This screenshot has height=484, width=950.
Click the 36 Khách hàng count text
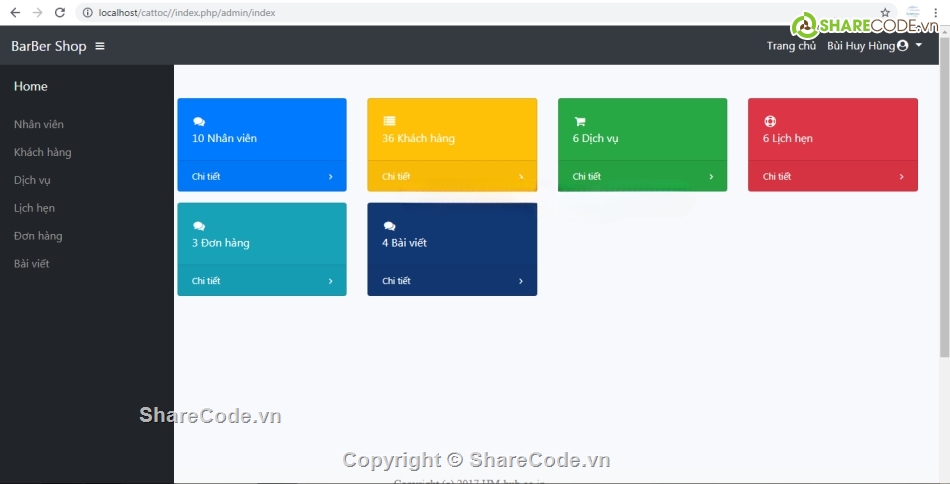[x=418, y=138]
